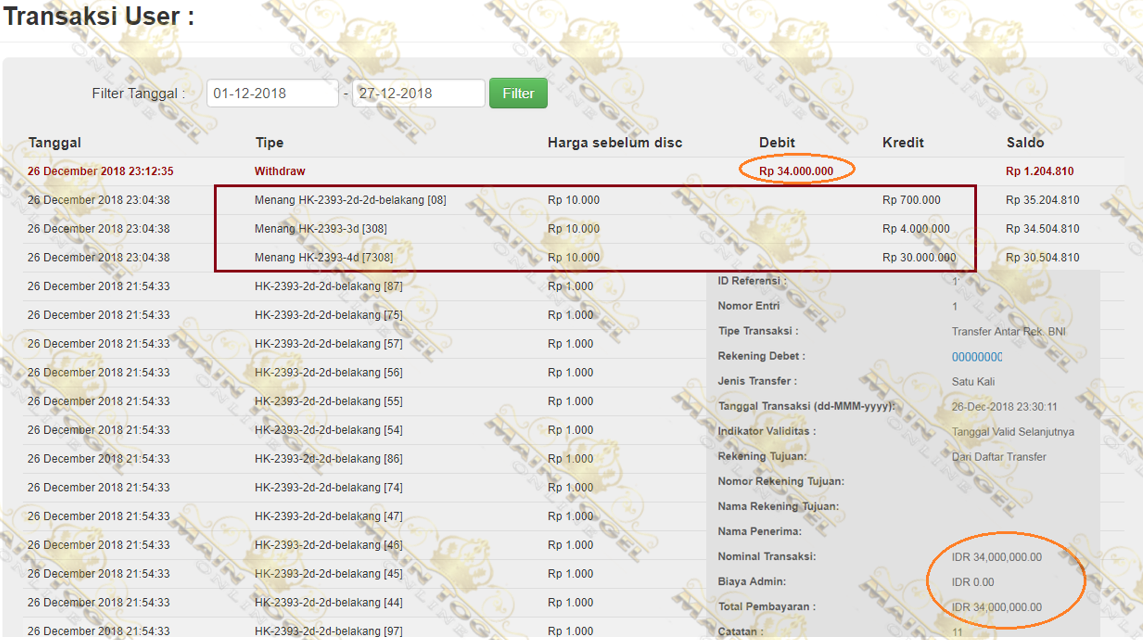Click the Saldo column header

(x=1025, y=143)
